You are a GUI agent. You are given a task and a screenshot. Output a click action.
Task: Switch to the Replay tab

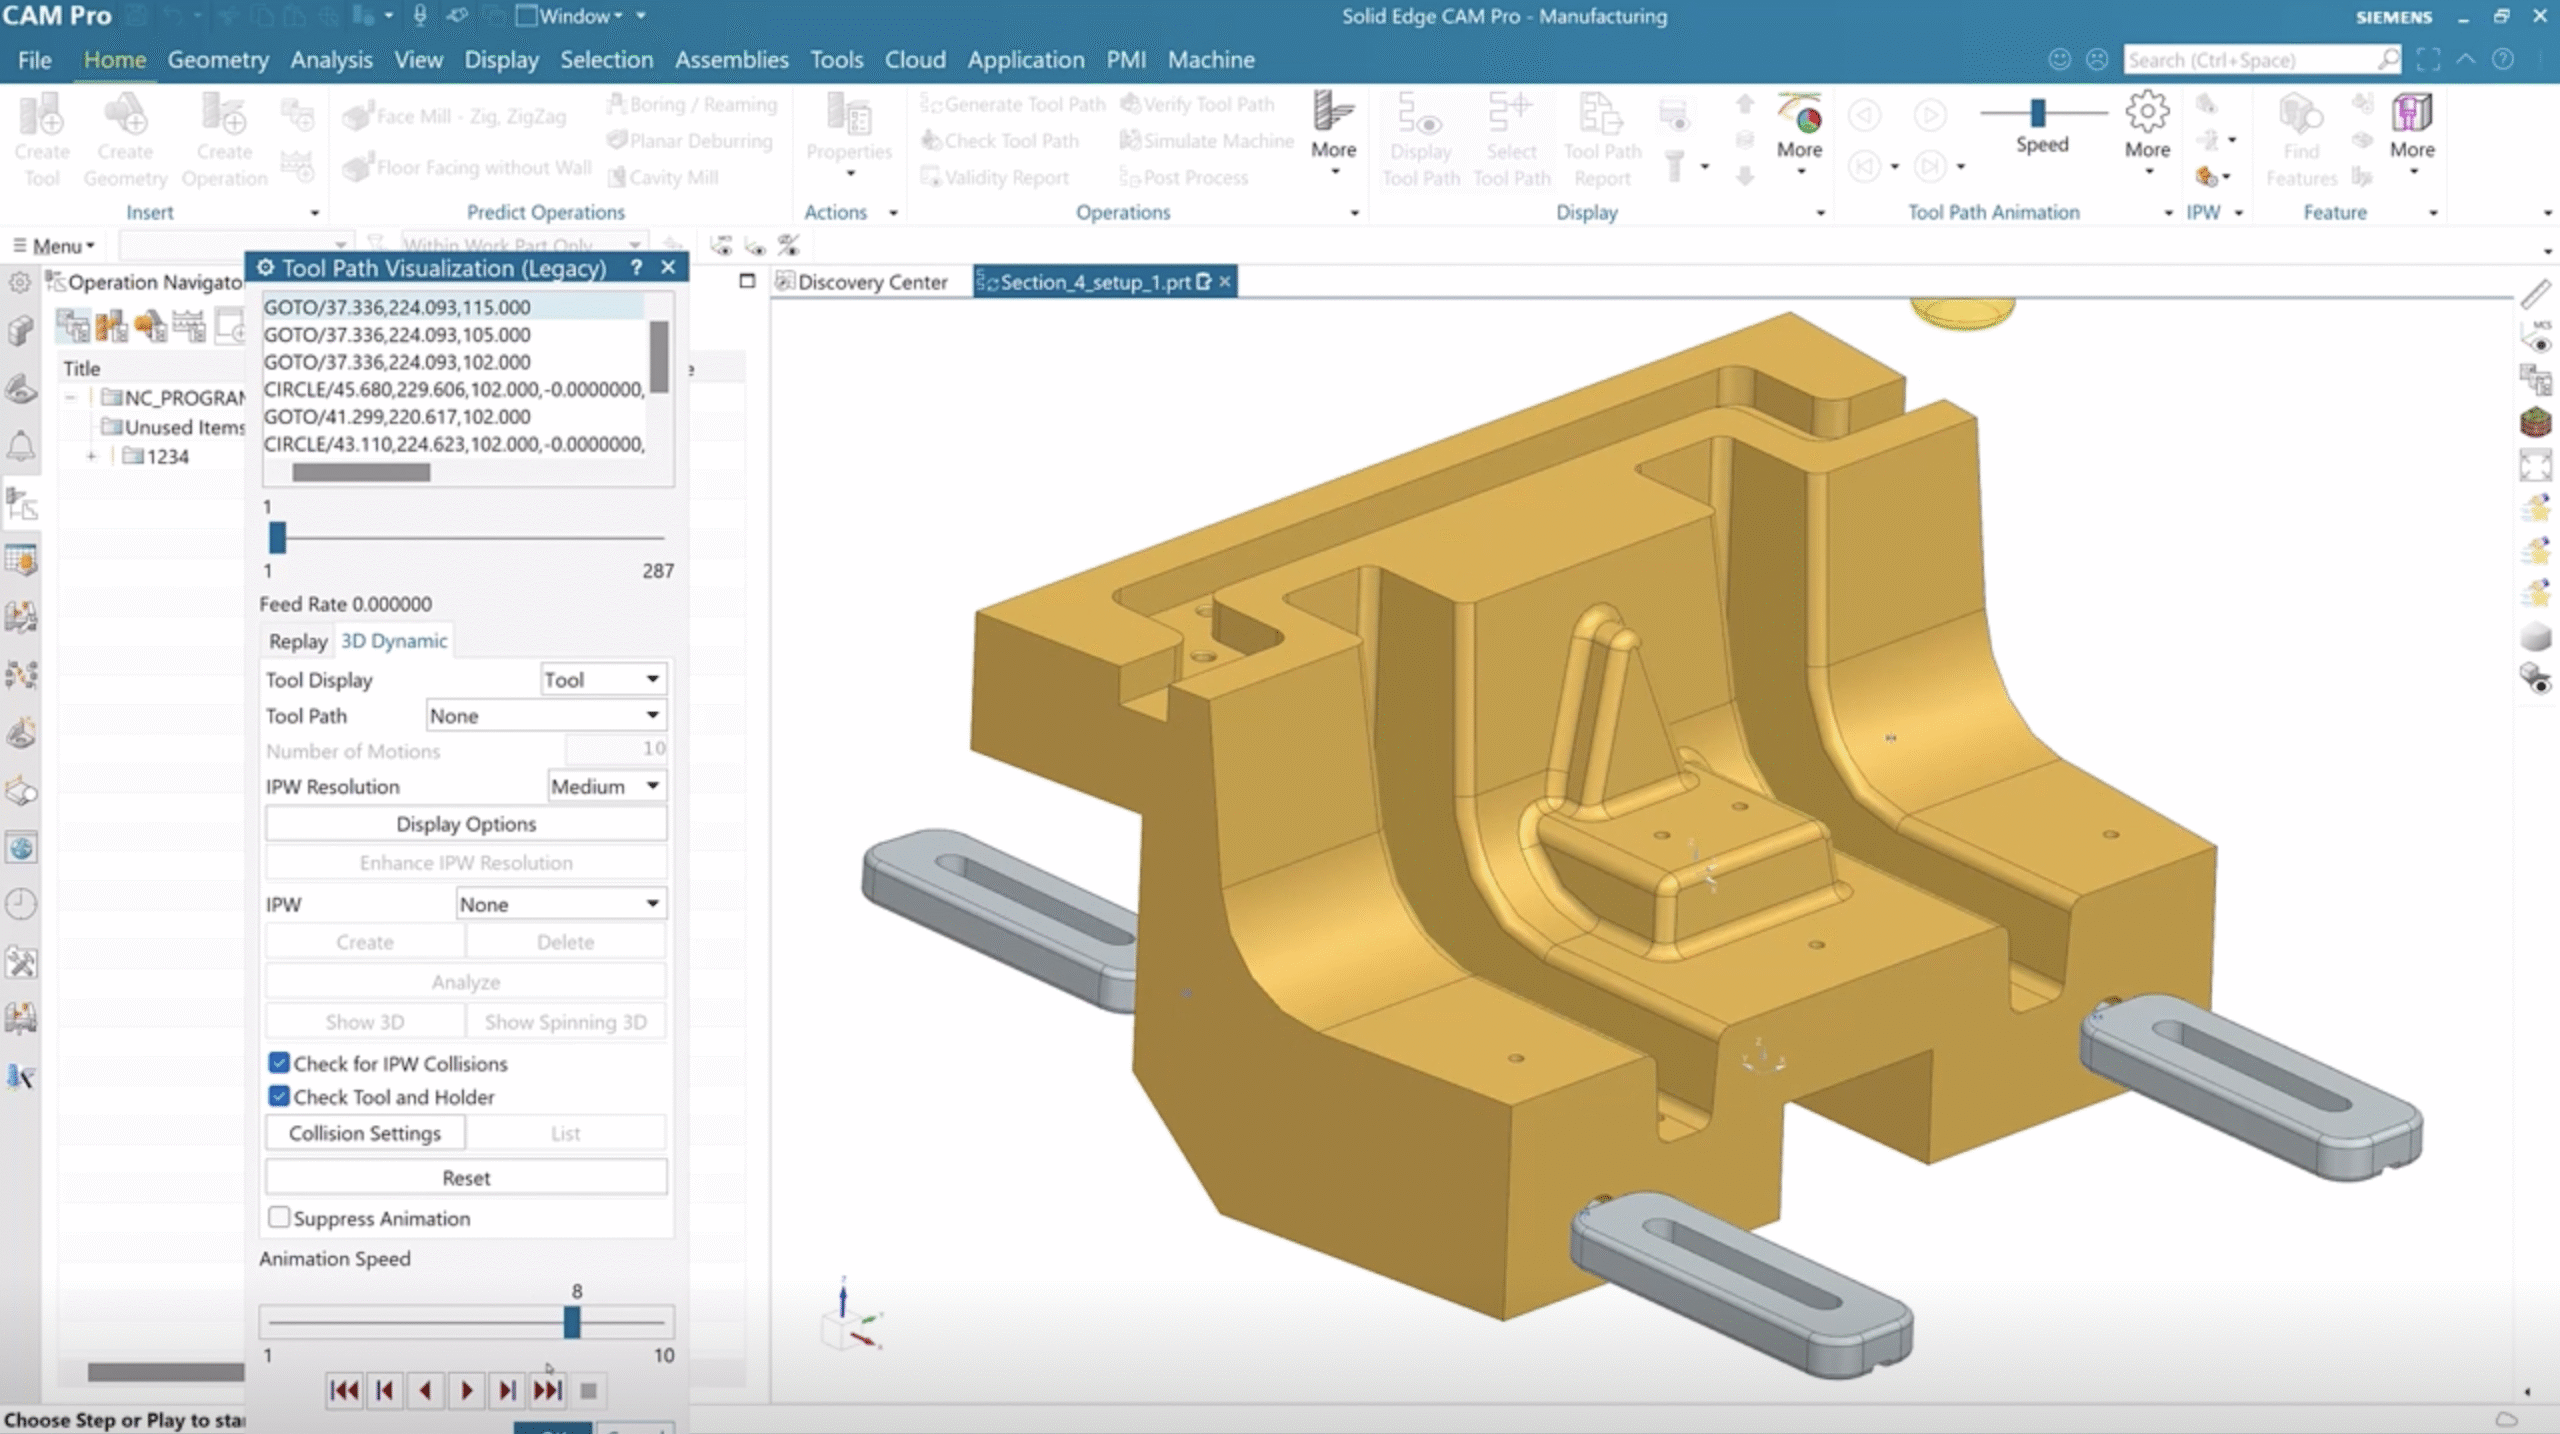tap(296, 641)
